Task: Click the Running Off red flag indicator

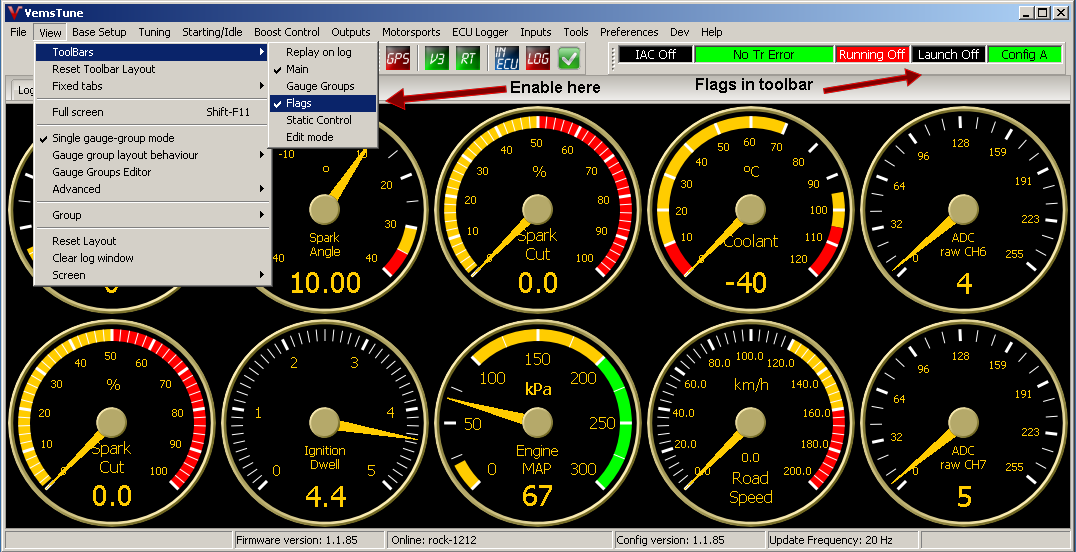Action: [872, 55]
